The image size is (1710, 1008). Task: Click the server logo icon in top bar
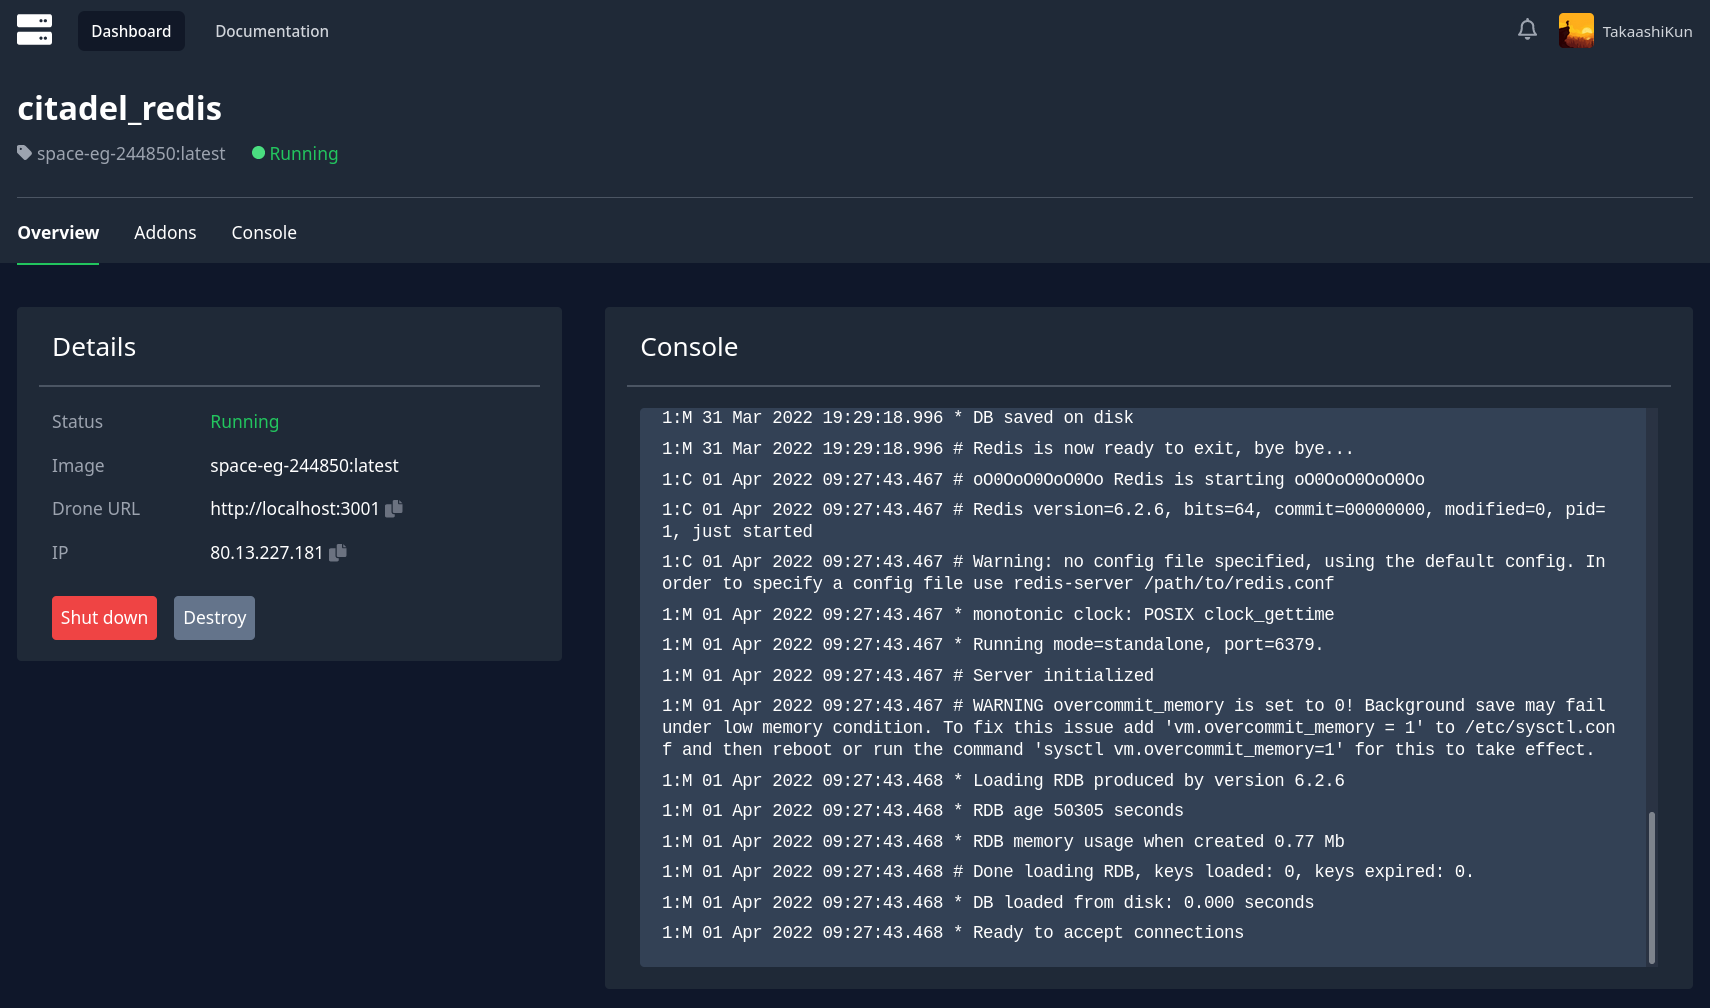(34, 30)
